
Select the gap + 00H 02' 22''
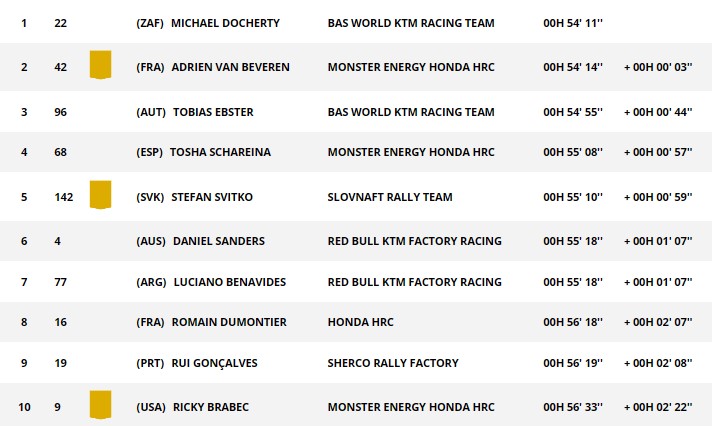coord(658,407)
